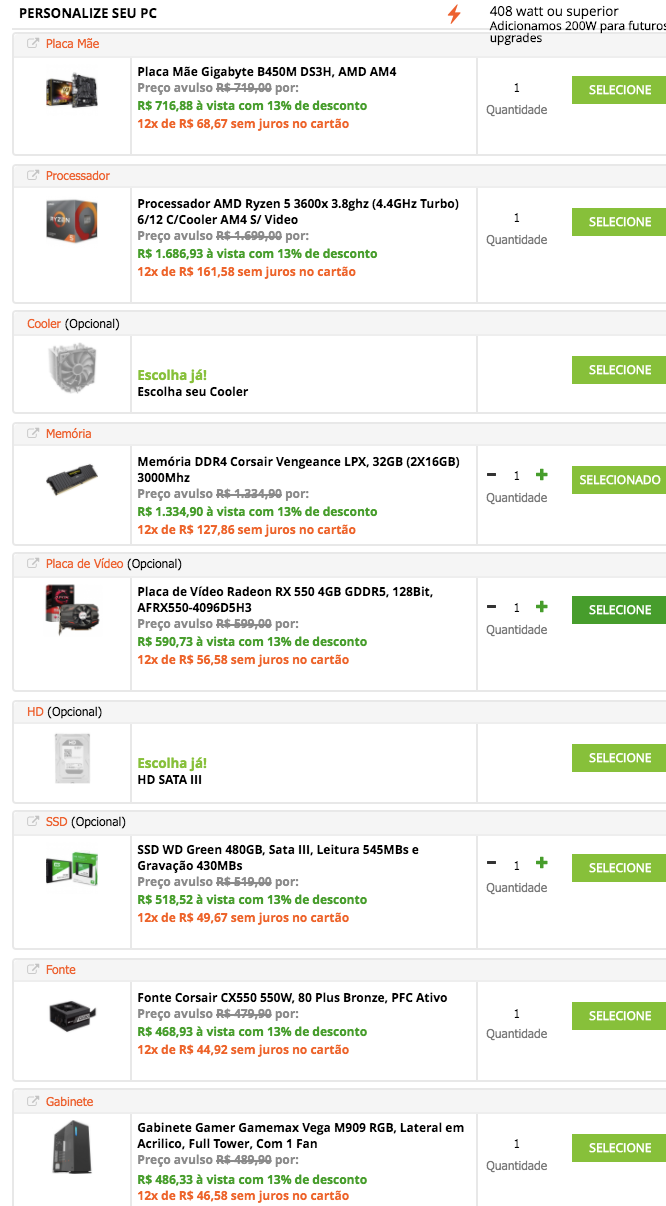This screenshot has width=666, height=1206.
Task: Click SELECIONE for the Gigabyte B450M motherboard
Action: (x=619, y=90)
